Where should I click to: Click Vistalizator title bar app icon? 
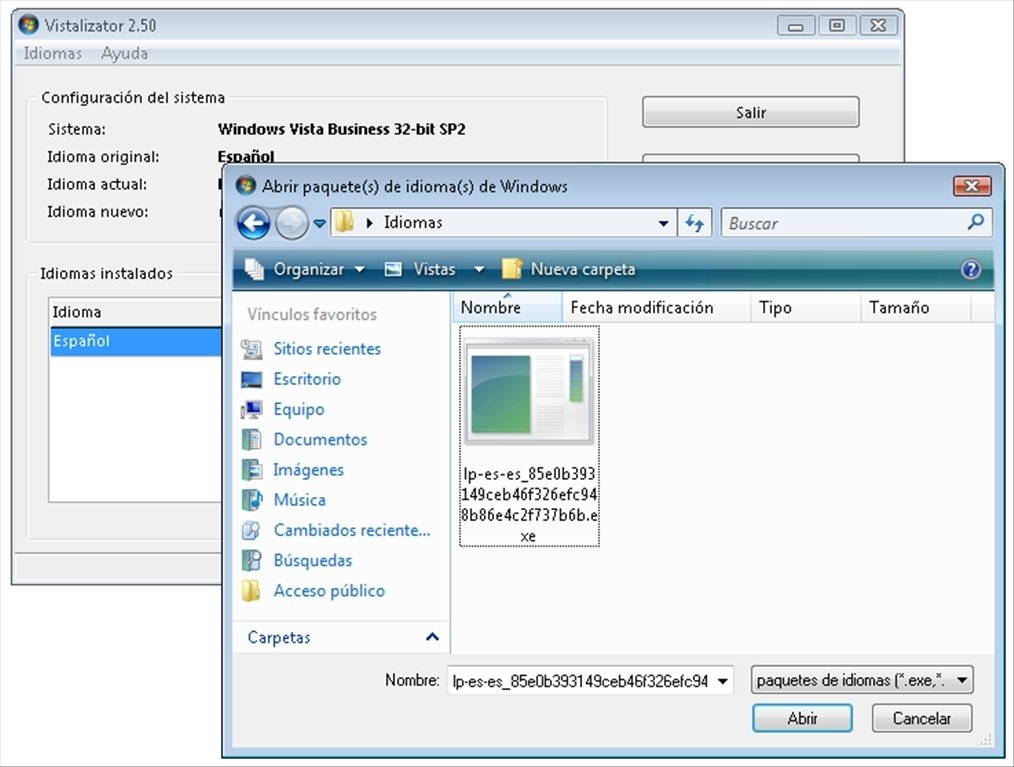point(28,25)
